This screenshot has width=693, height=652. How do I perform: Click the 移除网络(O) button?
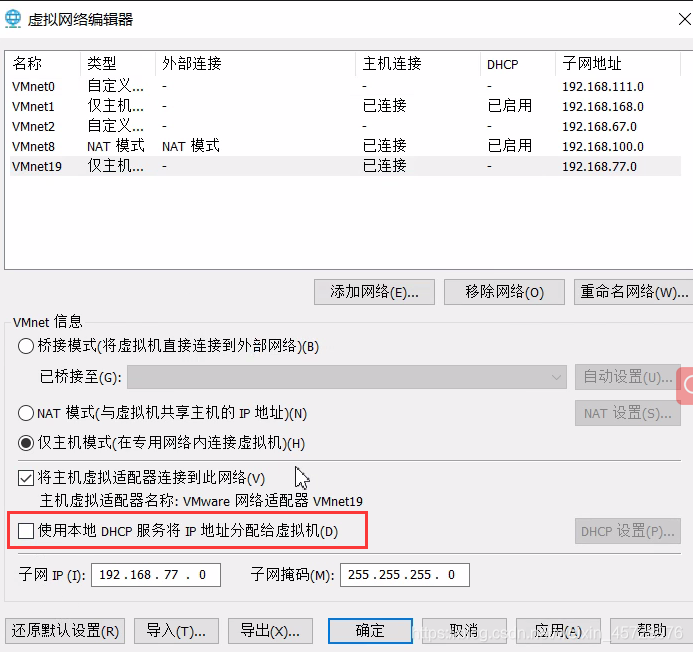coord(504,292)
